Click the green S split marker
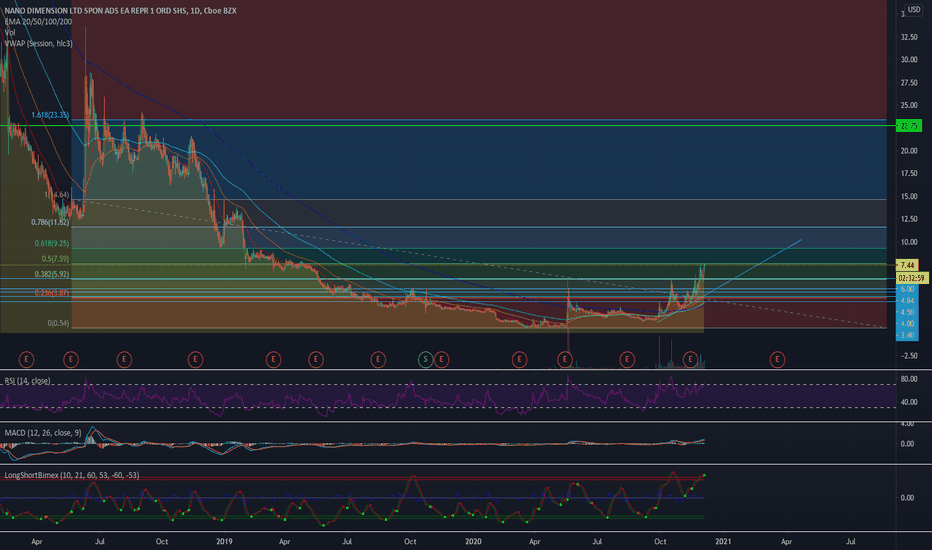 [425, 359]
